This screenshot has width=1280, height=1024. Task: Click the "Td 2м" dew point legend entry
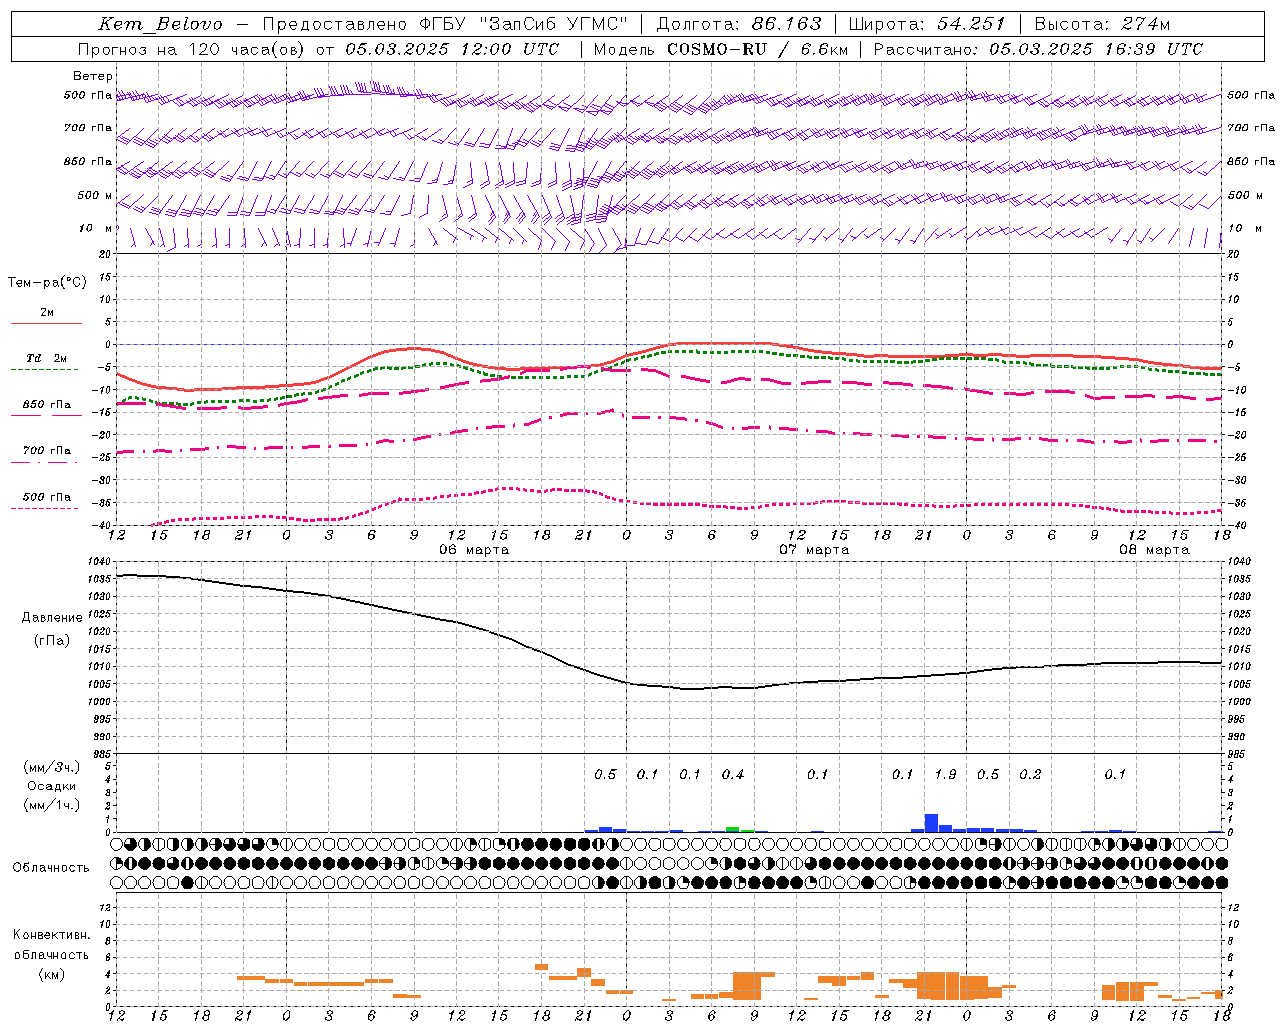(46, 358)
